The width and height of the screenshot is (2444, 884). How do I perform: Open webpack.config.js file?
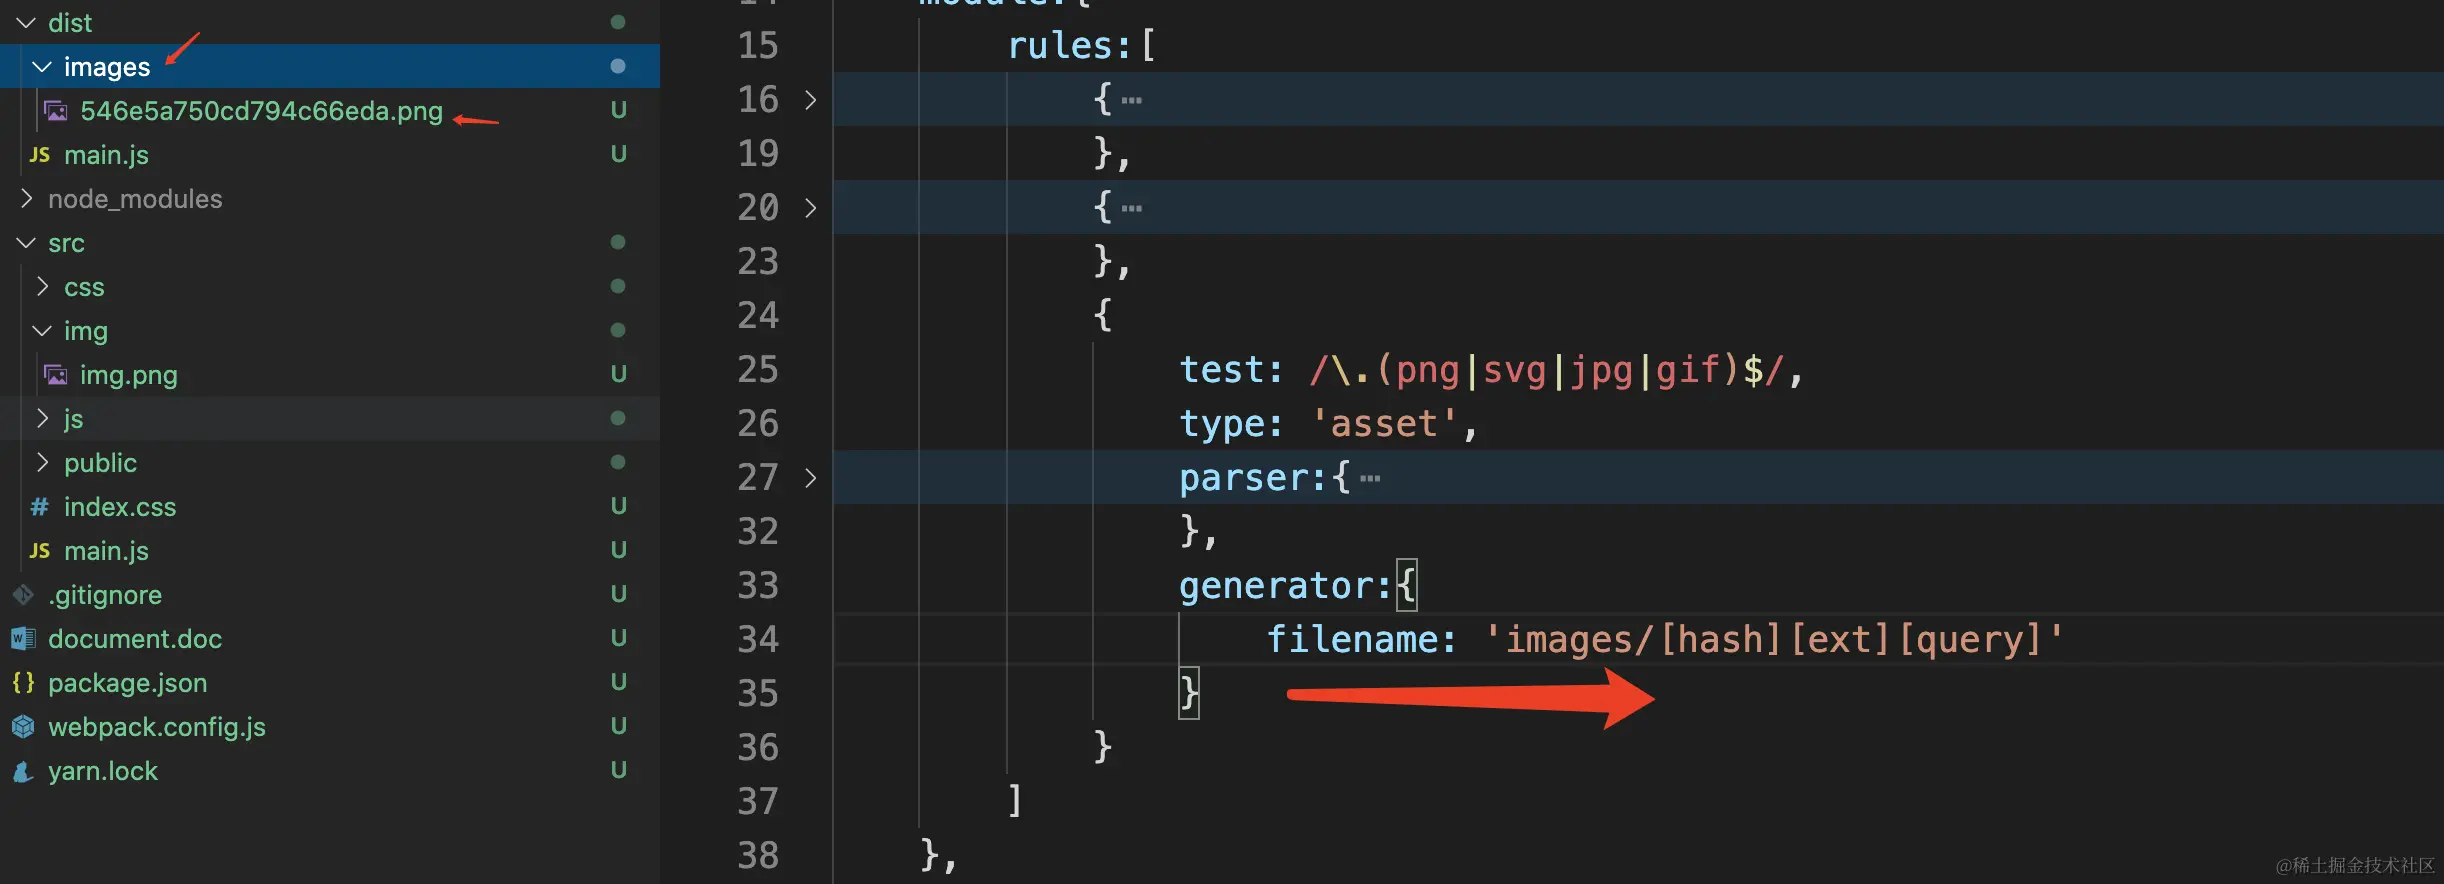[x=157, y=727]
